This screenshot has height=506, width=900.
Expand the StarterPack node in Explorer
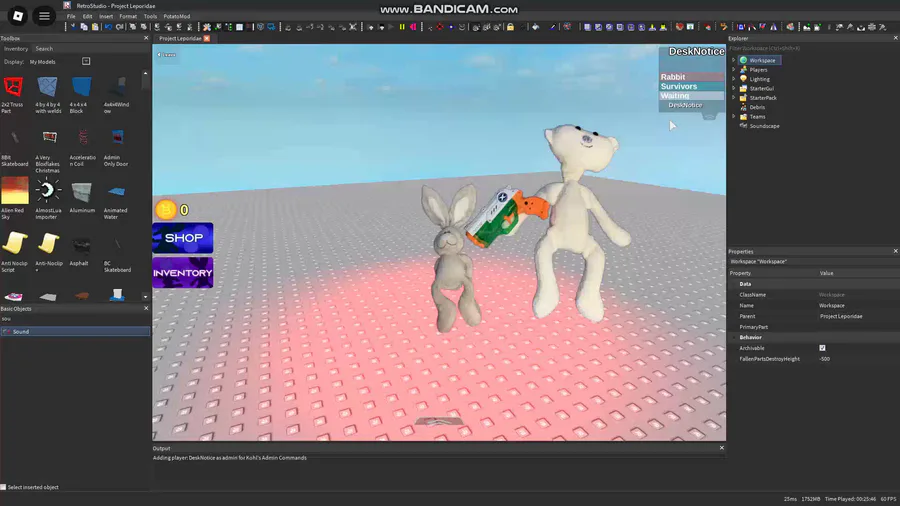coord(734,98)
